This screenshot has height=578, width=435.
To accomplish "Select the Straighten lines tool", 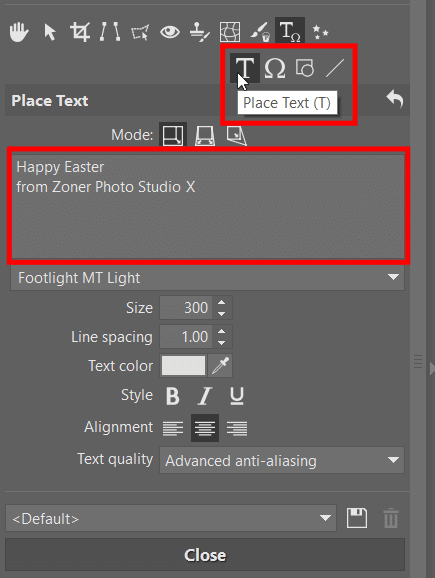I will 110,32.
